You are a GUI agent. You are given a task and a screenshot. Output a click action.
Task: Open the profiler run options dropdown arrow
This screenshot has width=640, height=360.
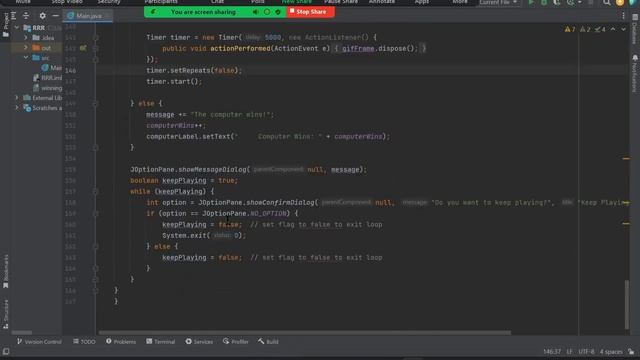[x=580, y=2]
